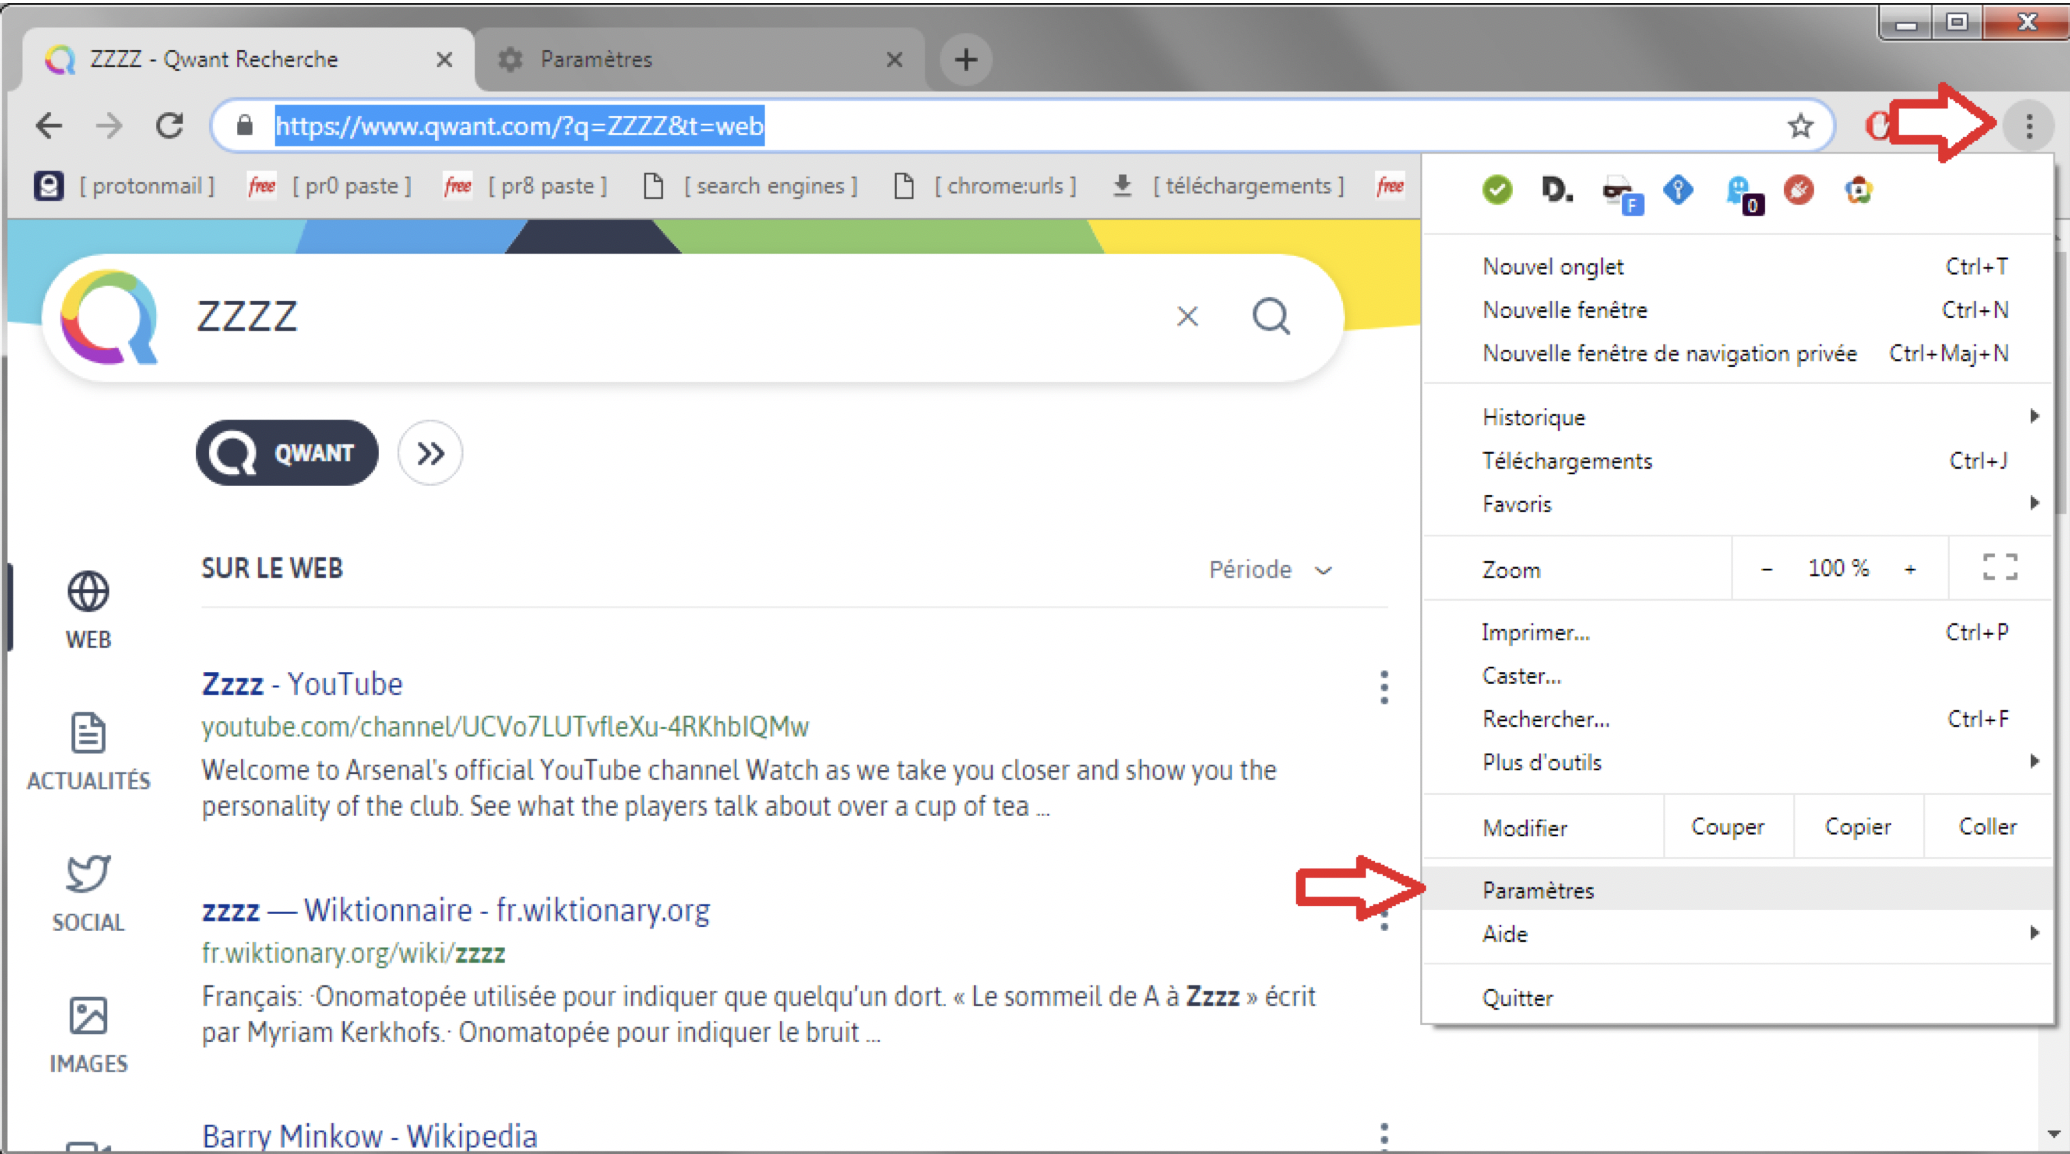
Task: Open options for Barry Minkow result
Action: [1384, 1134]
